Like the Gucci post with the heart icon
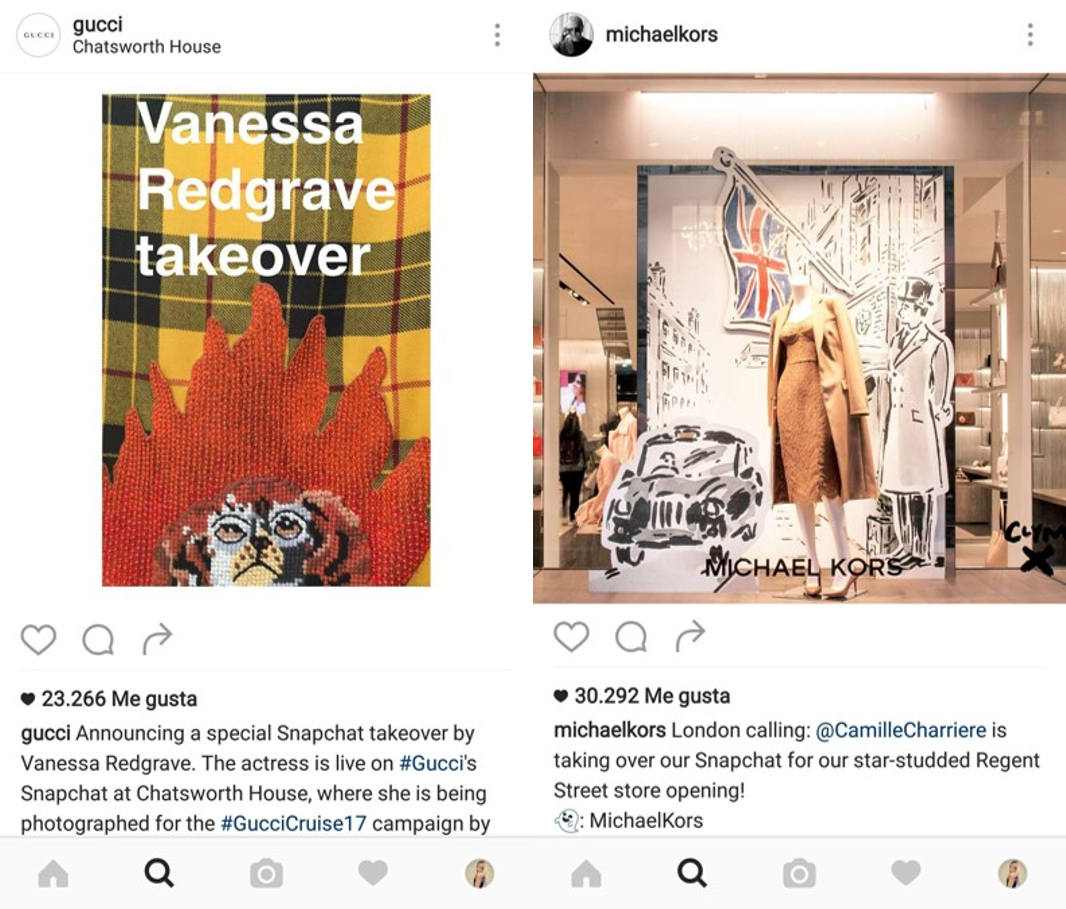This screenshot has width=1066, height=909. coord(38,639)
